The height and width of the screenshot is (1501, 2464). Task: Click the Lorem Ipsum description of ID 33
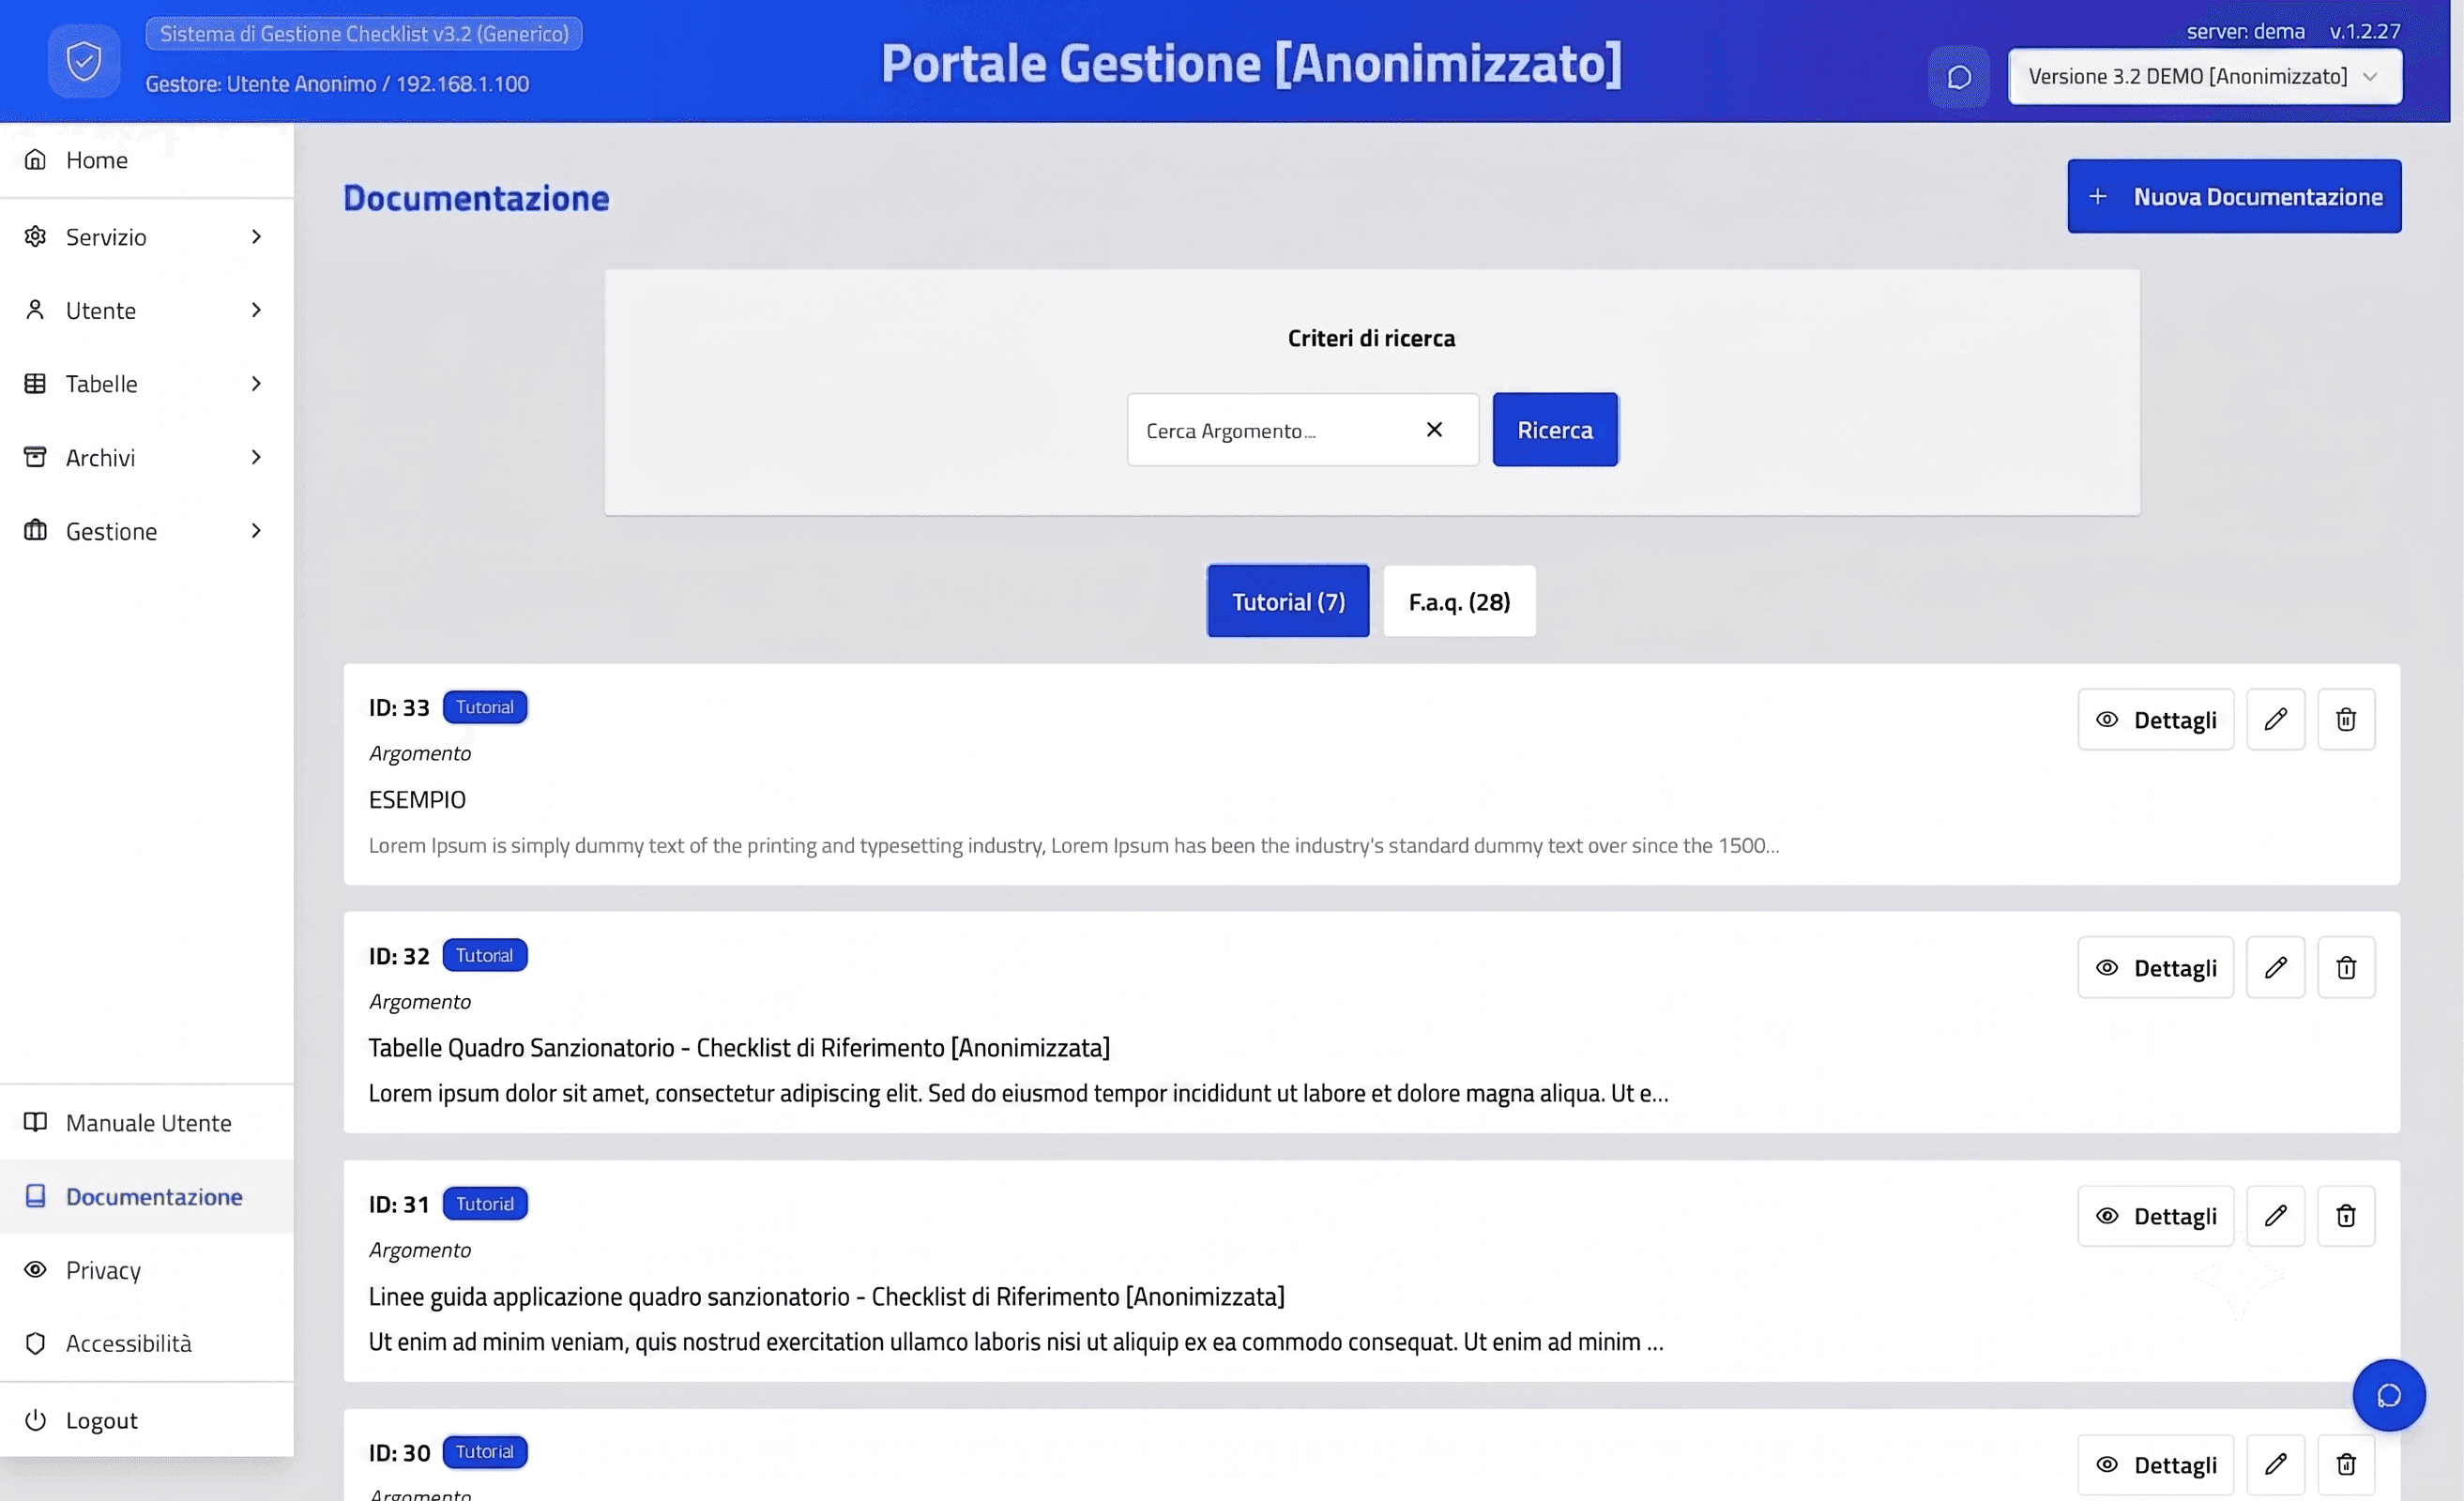point(1074,845)
